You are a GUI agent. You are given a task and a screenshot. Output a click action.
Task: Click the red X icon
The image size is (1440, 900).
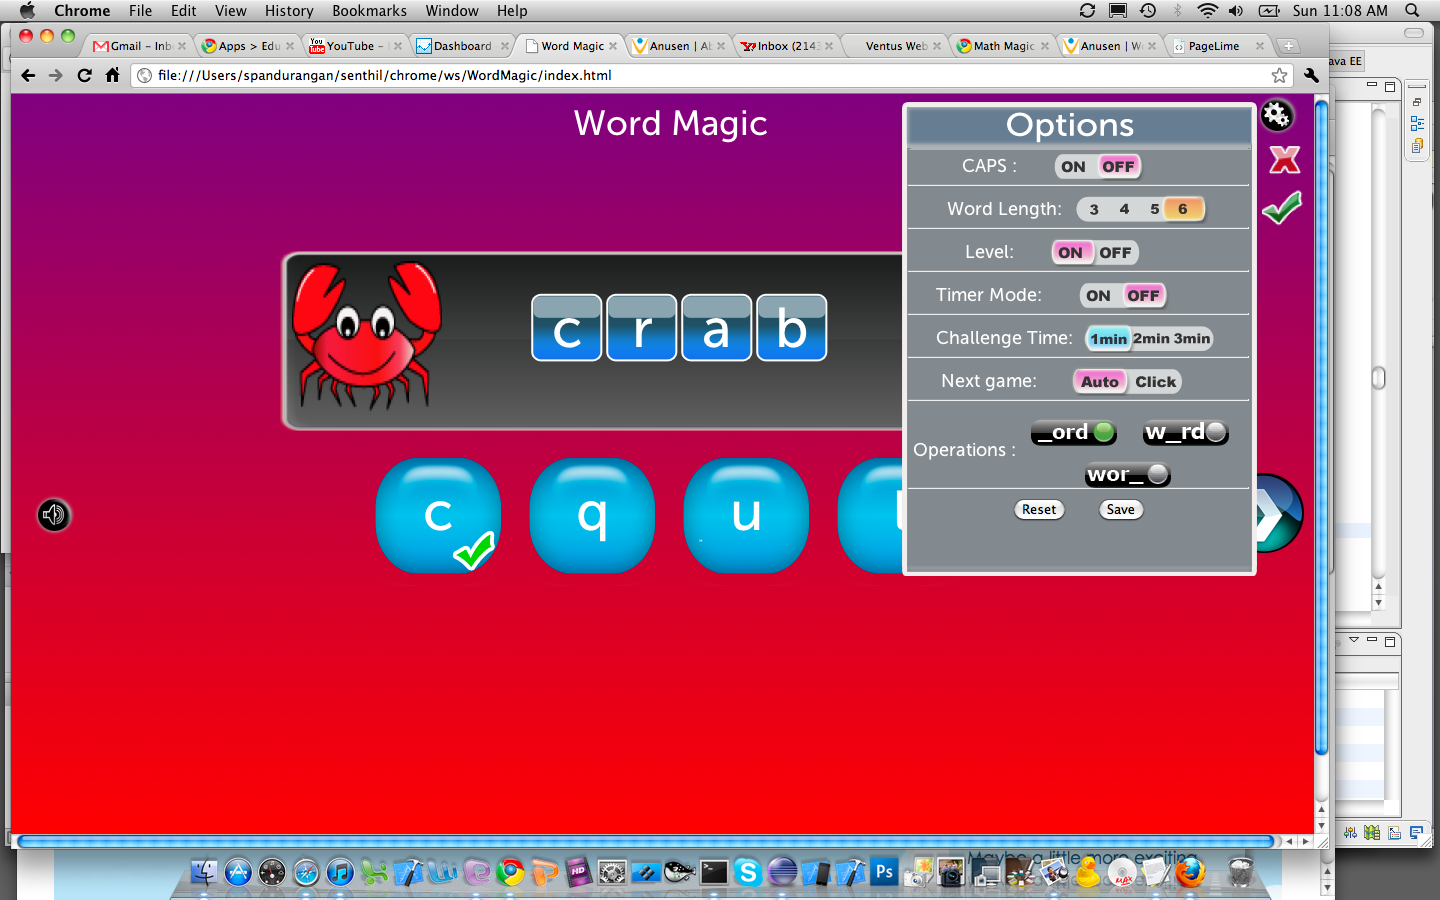(x=1284, y=160)
